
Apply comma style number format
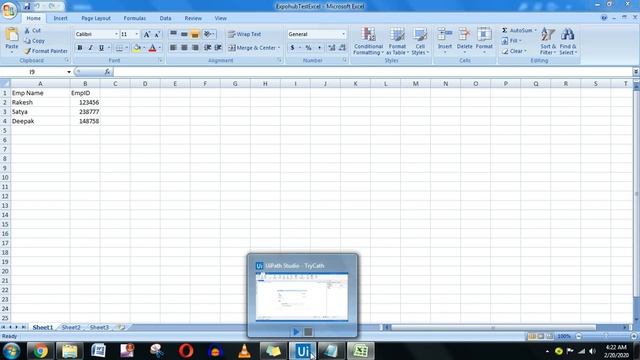[x=319, y=48]
